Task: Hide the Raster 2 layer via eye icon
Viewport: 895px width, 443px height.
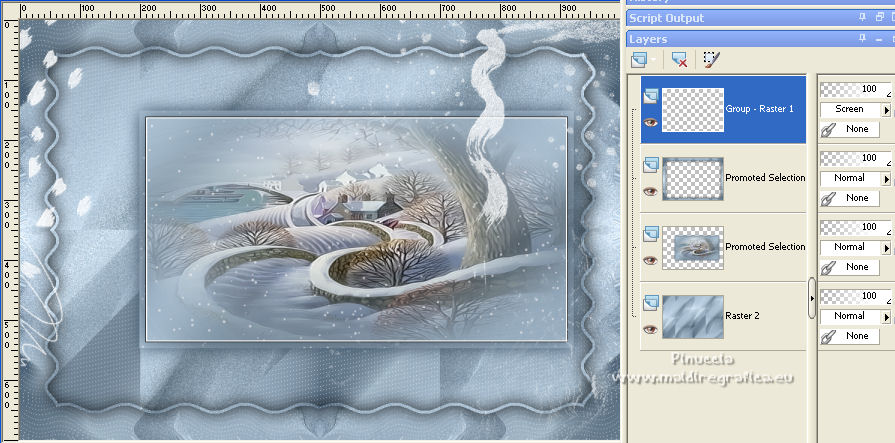Action: (651, 329)
